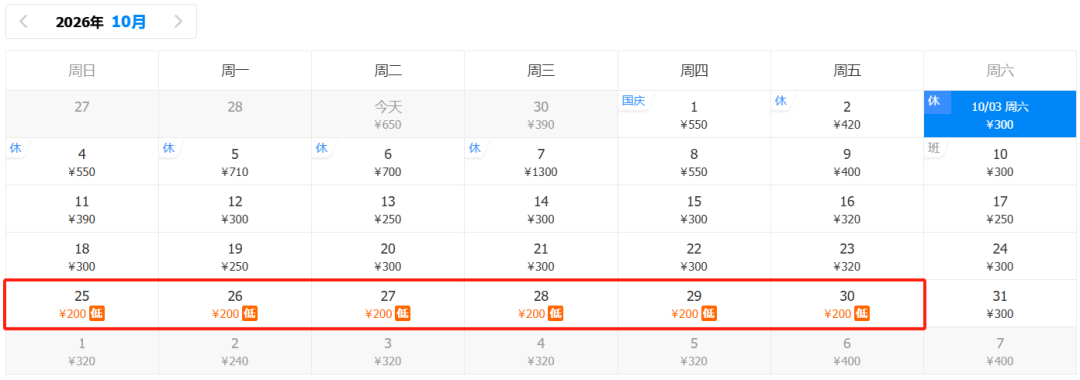The width and height of the screenshot is (1080, 380).
Task: Select October 15 date cell
Action: [x=694, y=209]
